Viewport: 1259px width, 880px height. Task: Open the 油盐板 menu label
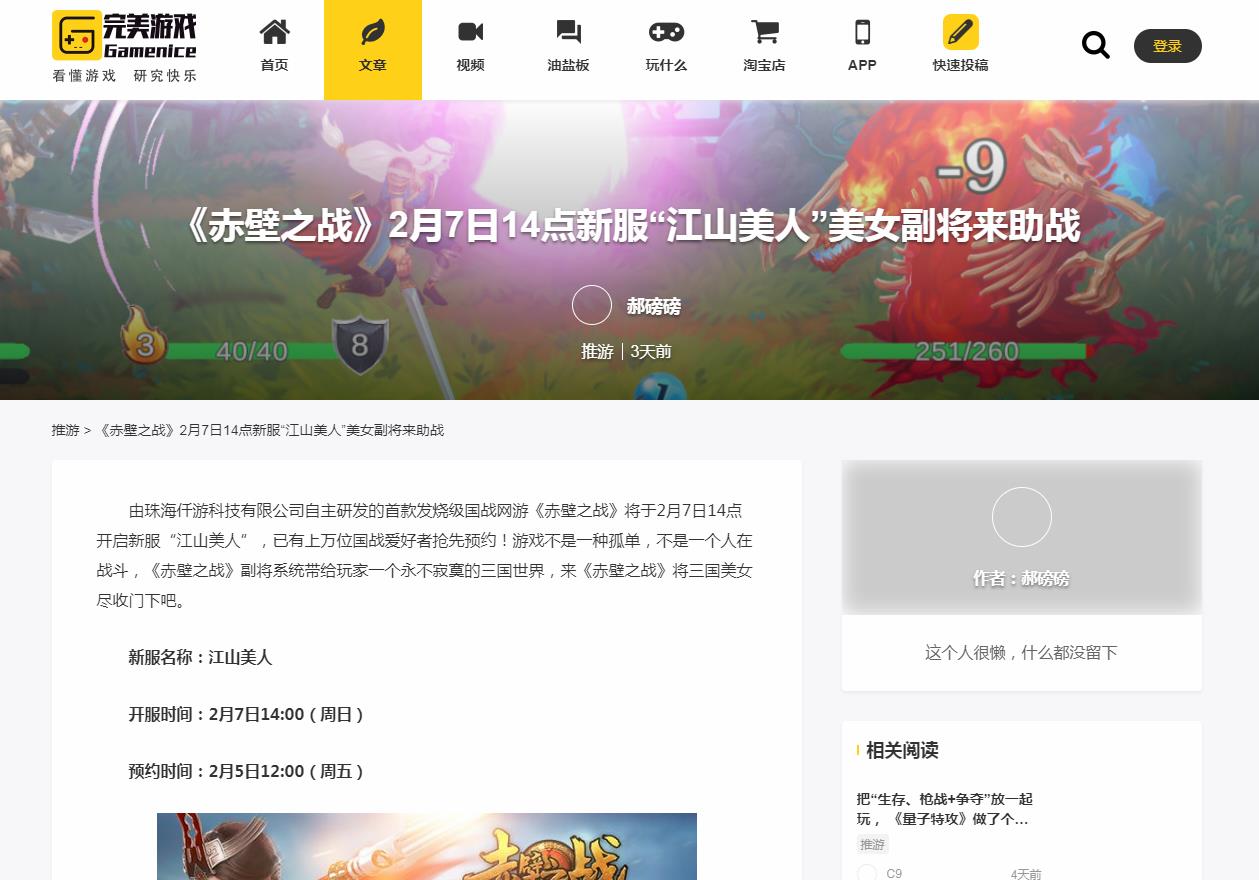point(569,65)
